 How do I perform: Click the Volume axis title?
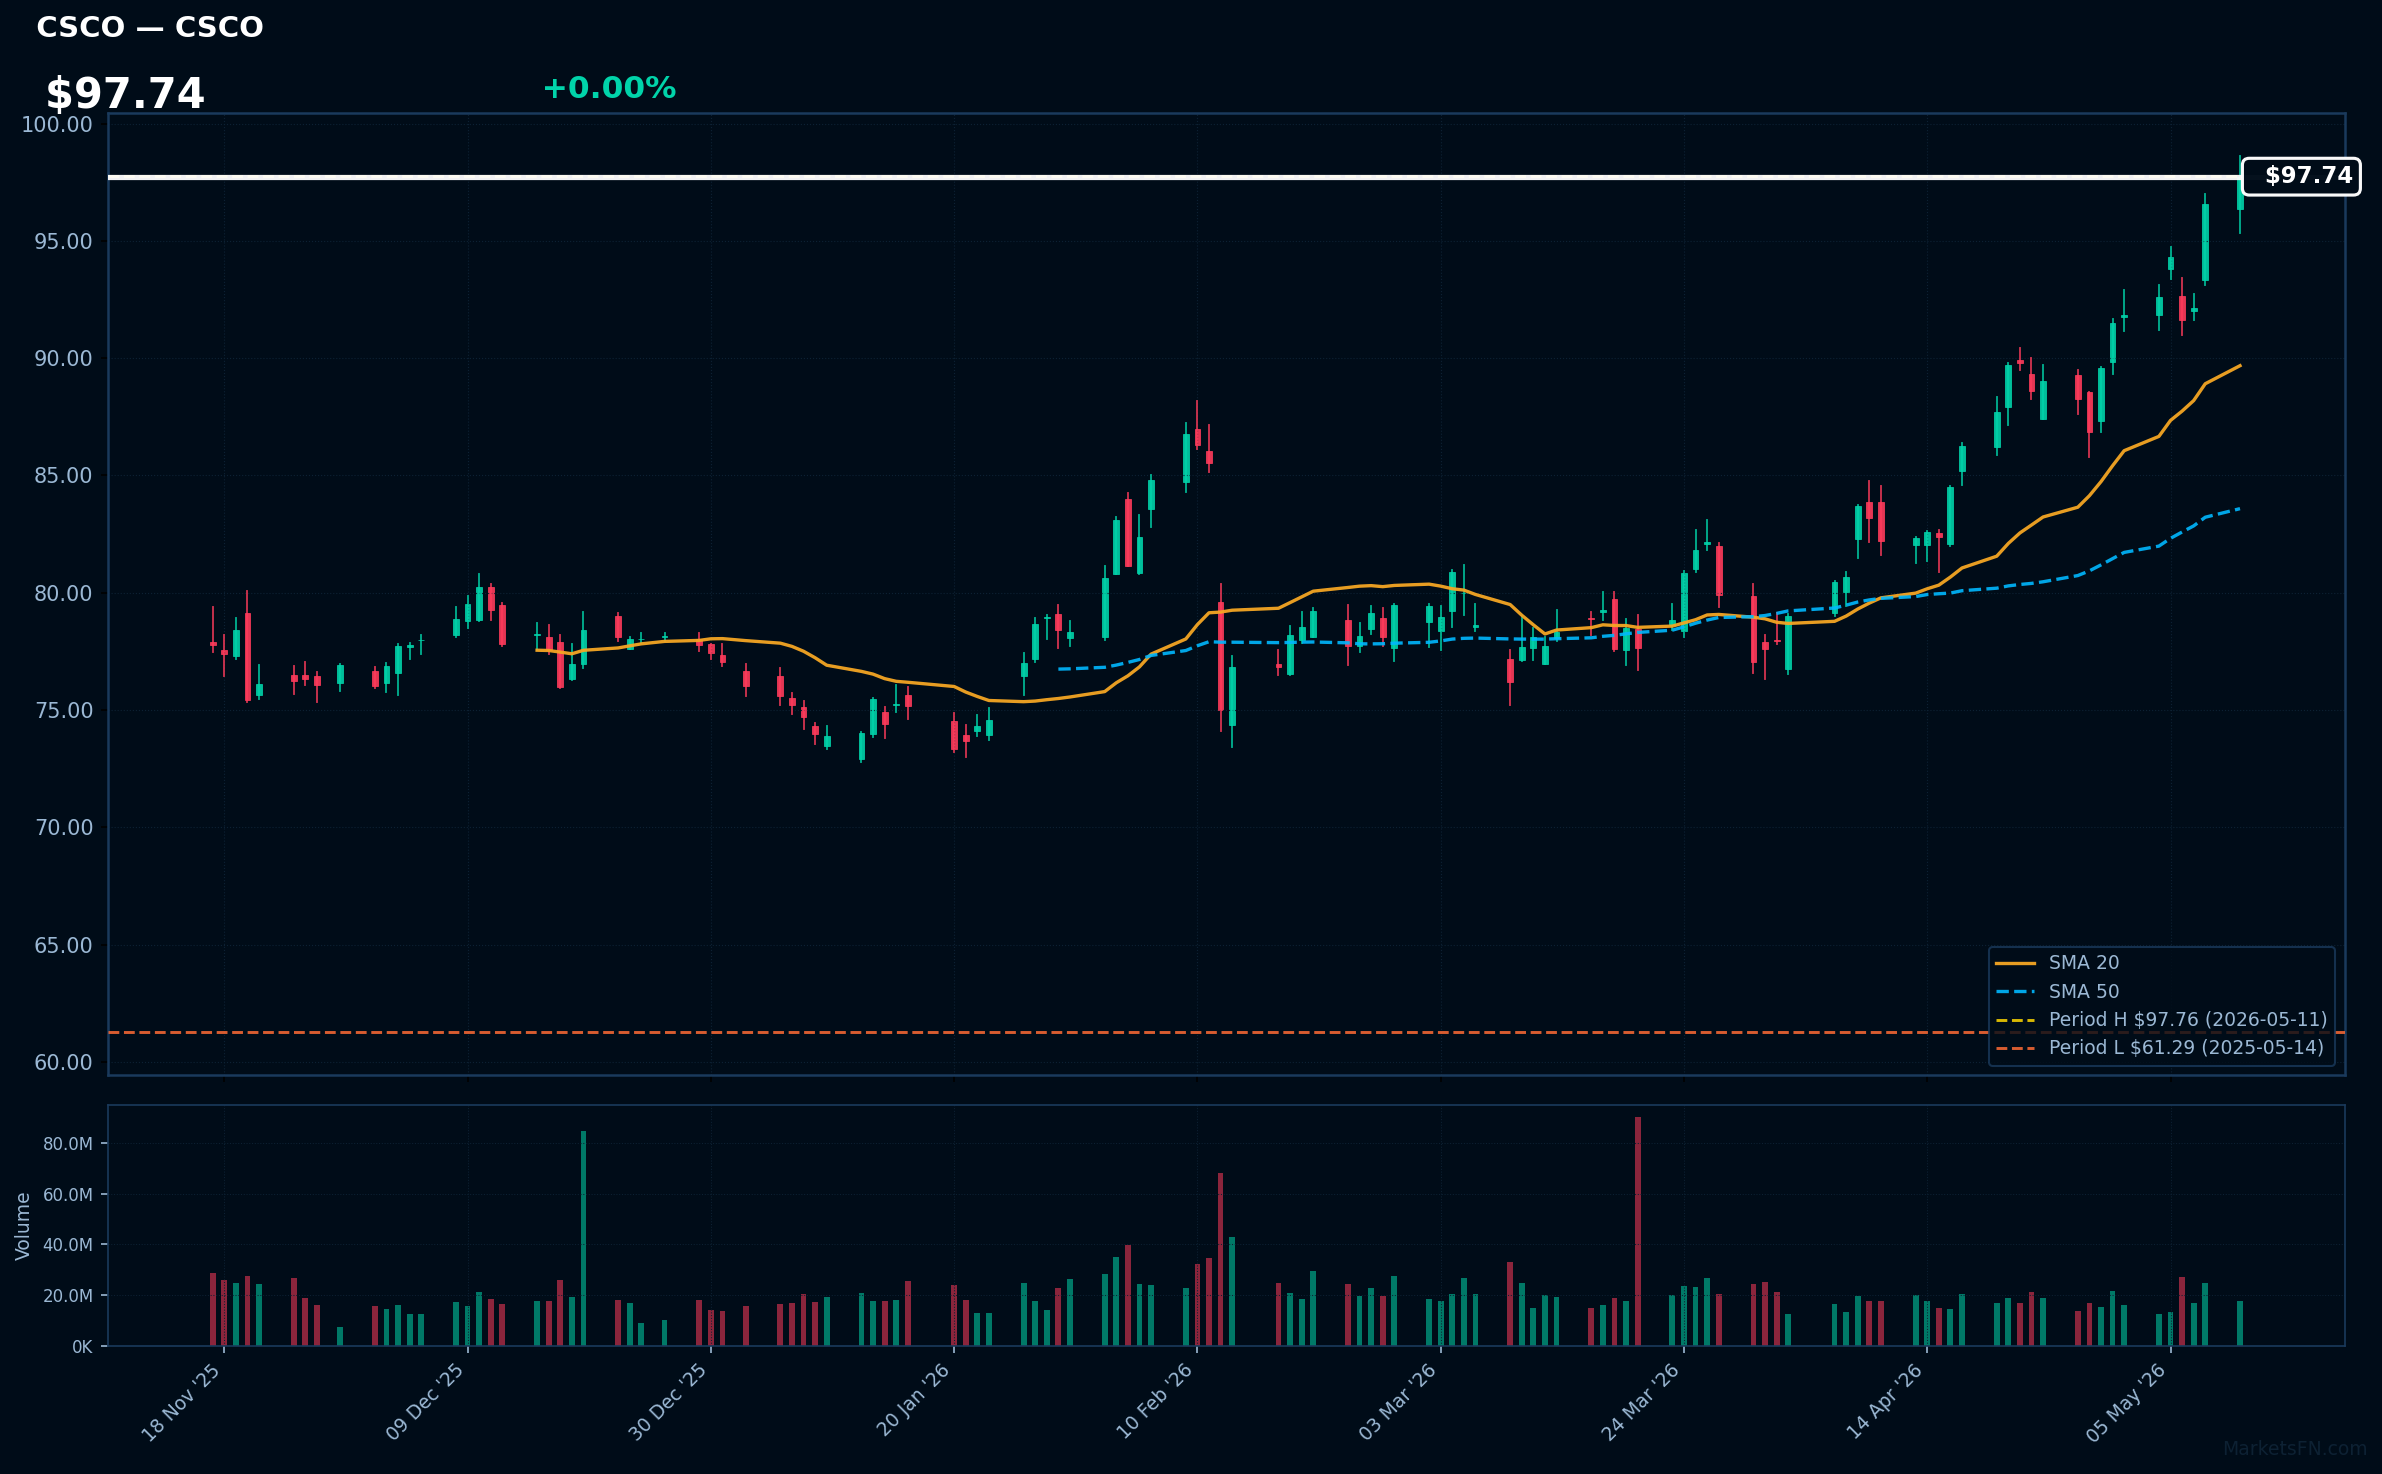click(23, 1226)
